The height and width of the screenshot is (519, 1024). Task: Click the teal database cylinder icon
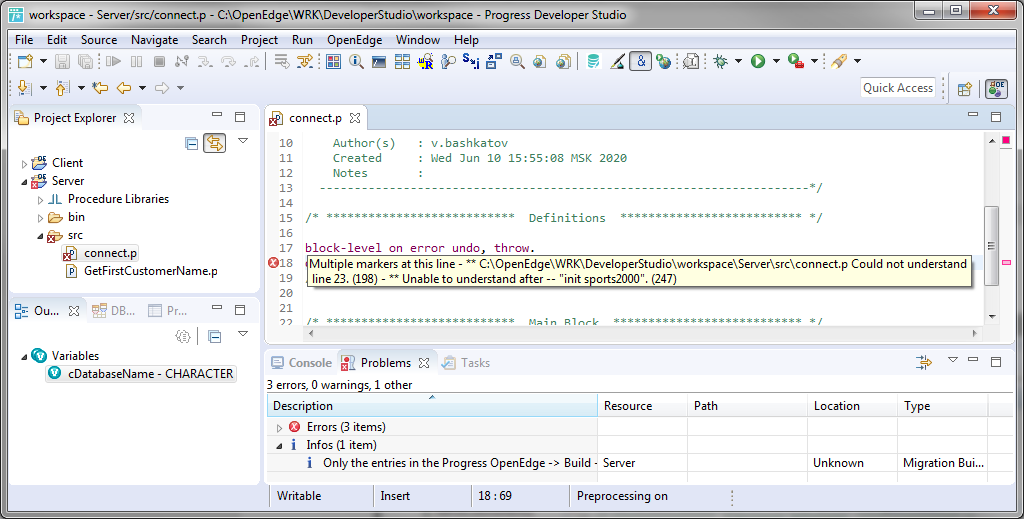(593, 61)
